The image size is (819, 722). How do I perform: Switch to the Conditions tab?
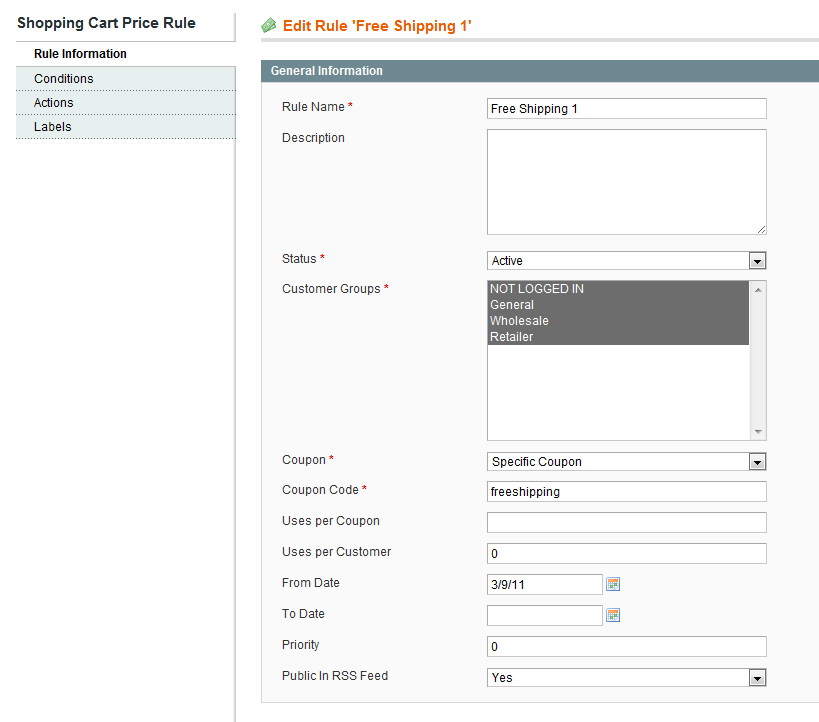[x=64, y=79]
